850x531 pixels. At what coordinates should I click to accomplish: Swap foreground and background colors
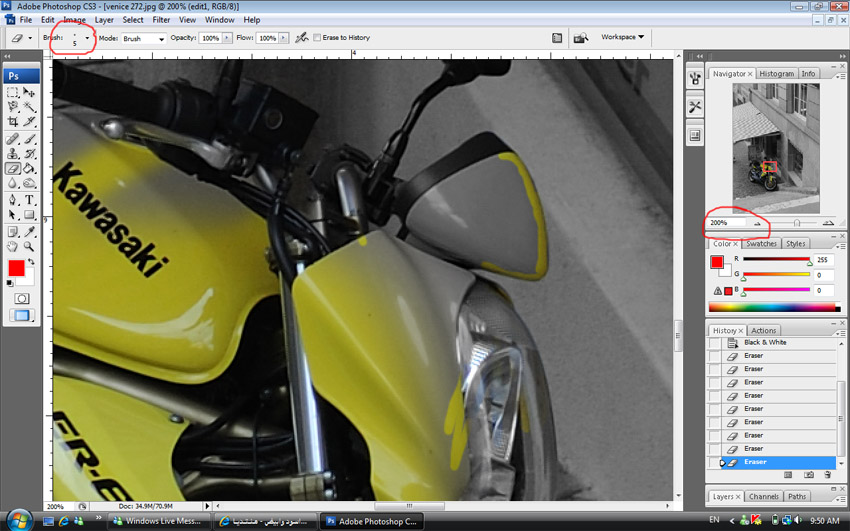tap(31, 262)
